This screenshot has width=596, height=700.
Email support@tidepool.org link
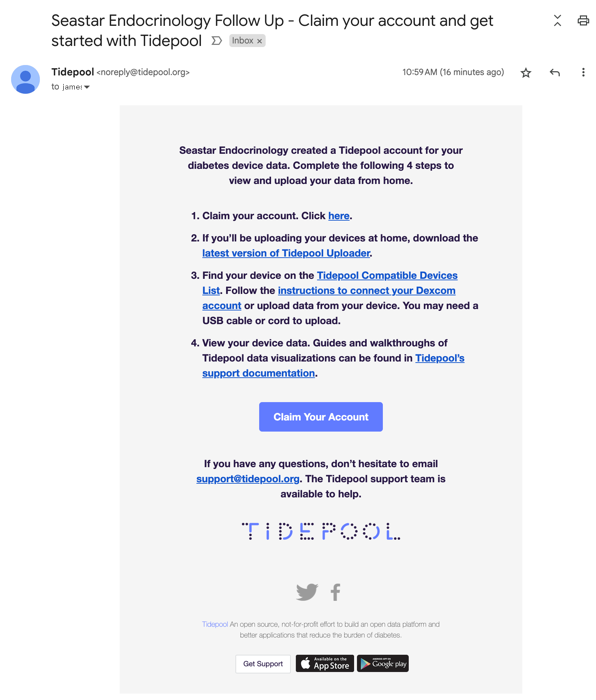click(248, 479)
